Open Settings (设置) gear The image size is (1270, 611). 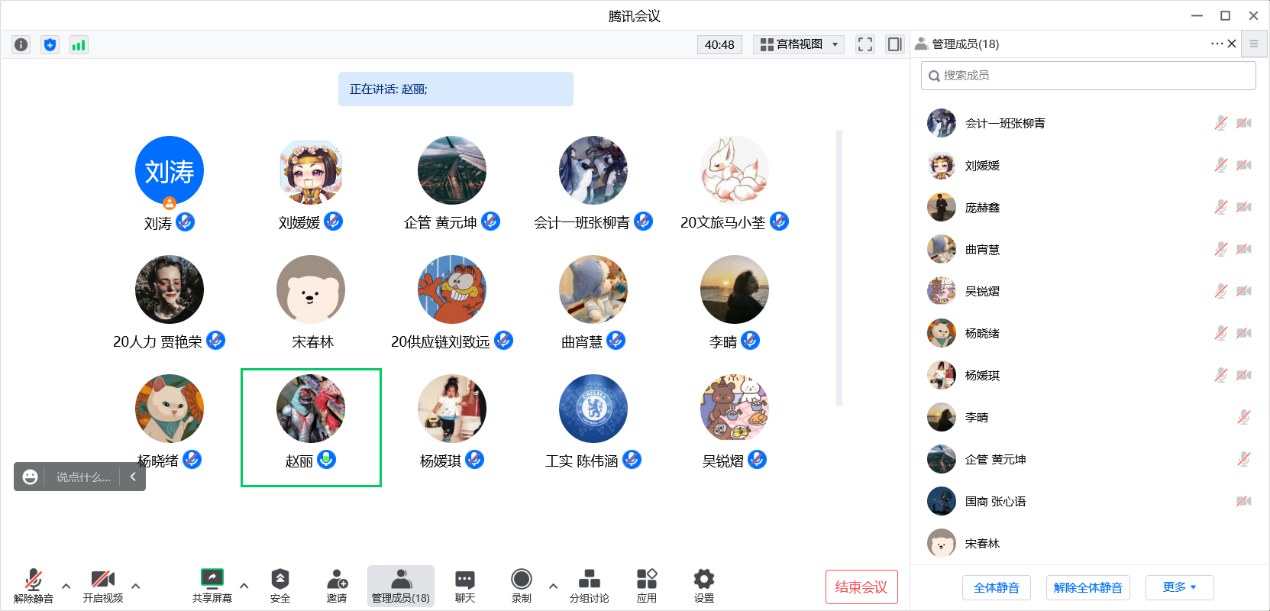click(704, 585)
